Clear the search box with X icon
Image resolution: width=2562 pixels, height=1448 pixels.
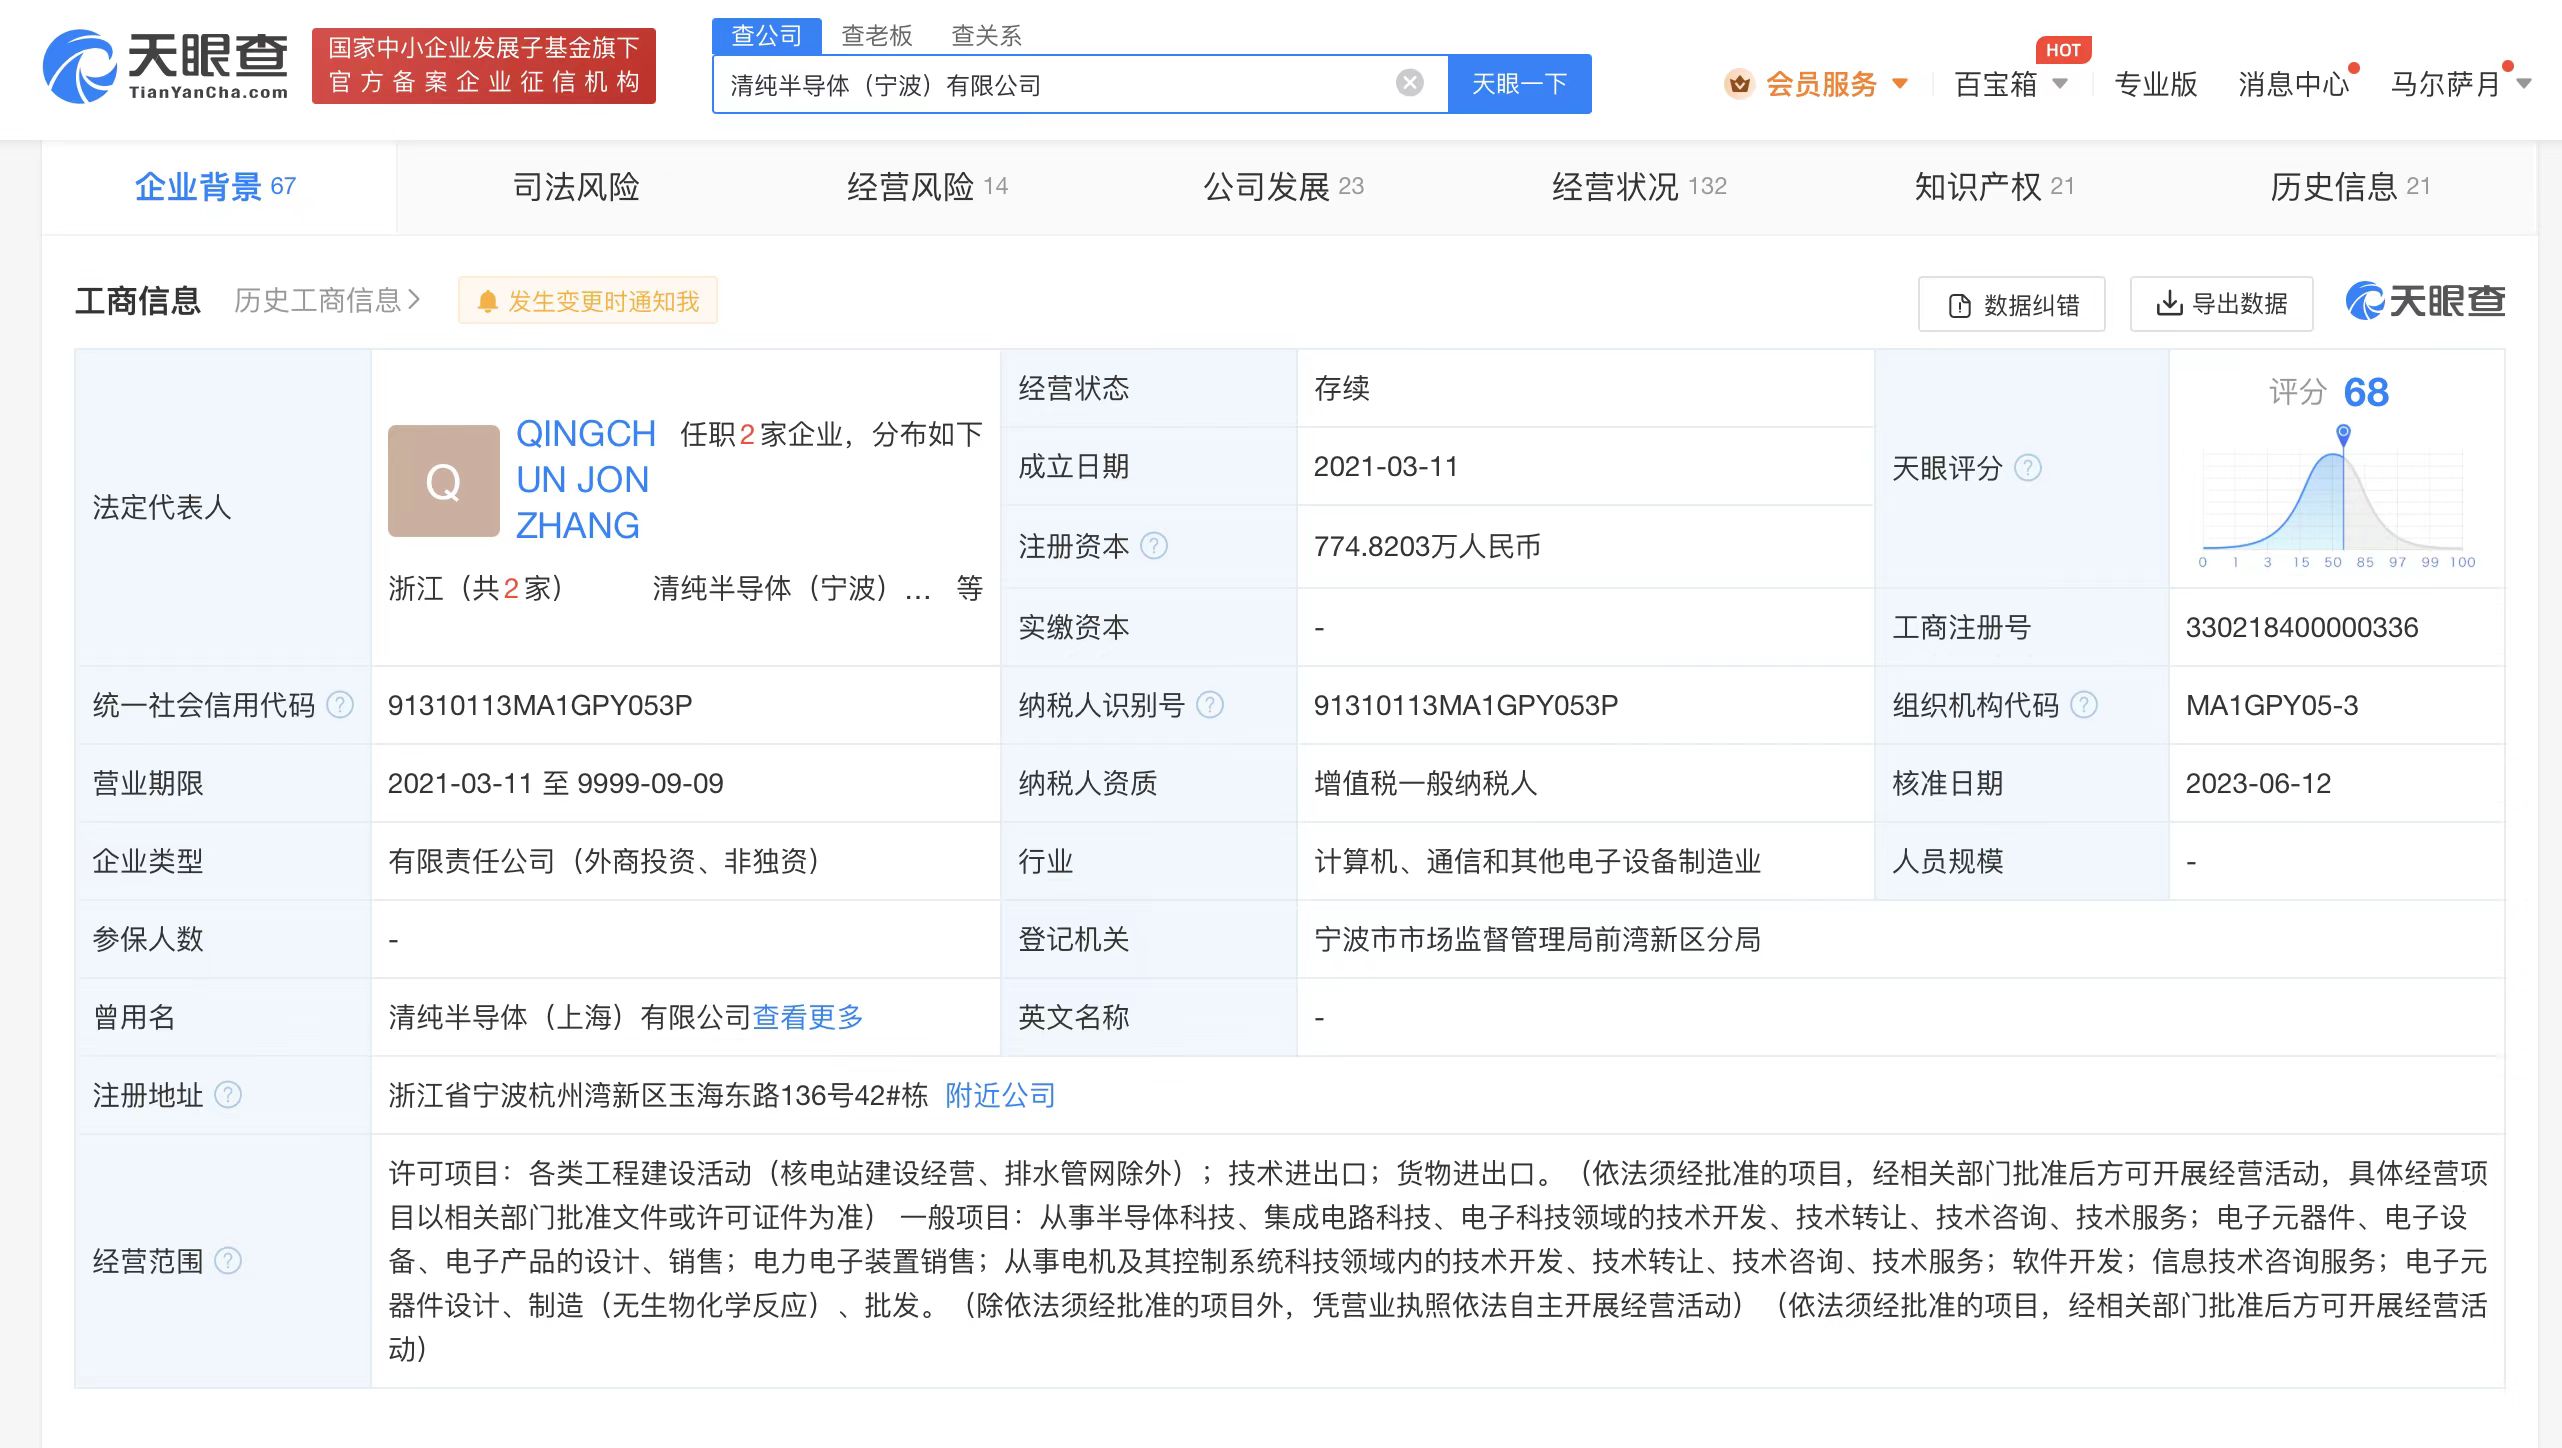click(1410, 83)
